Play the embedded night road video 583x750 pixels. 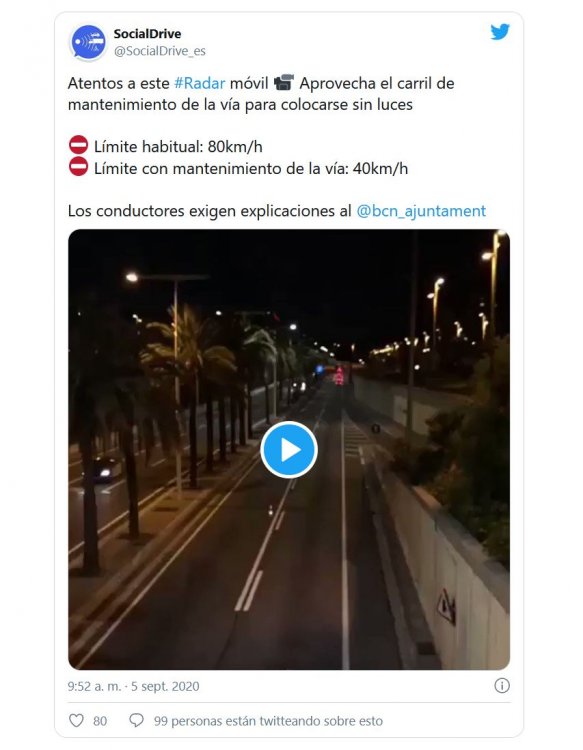point(289,450)
